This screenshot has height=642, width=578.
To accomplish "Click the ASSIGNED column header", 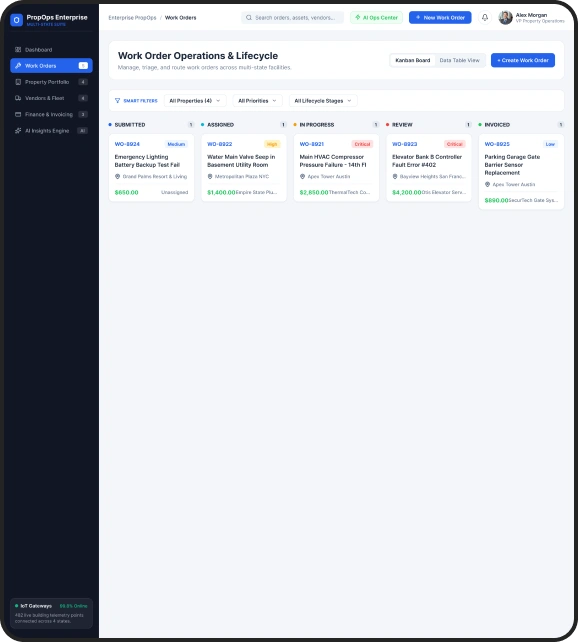I will [220, 125].
